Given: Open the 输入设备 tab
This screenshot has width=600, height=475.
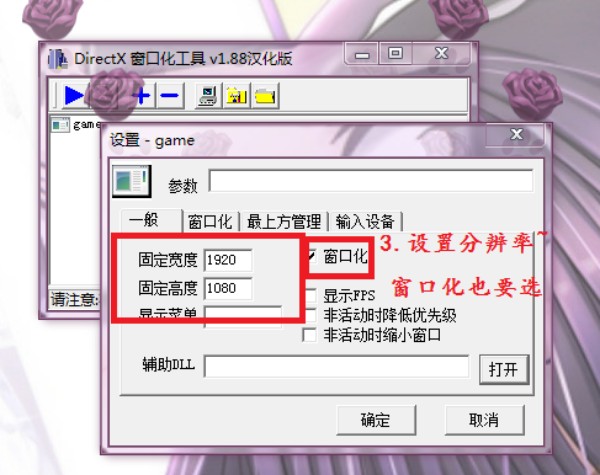Looking at the screenshot, I should point(365,221).
